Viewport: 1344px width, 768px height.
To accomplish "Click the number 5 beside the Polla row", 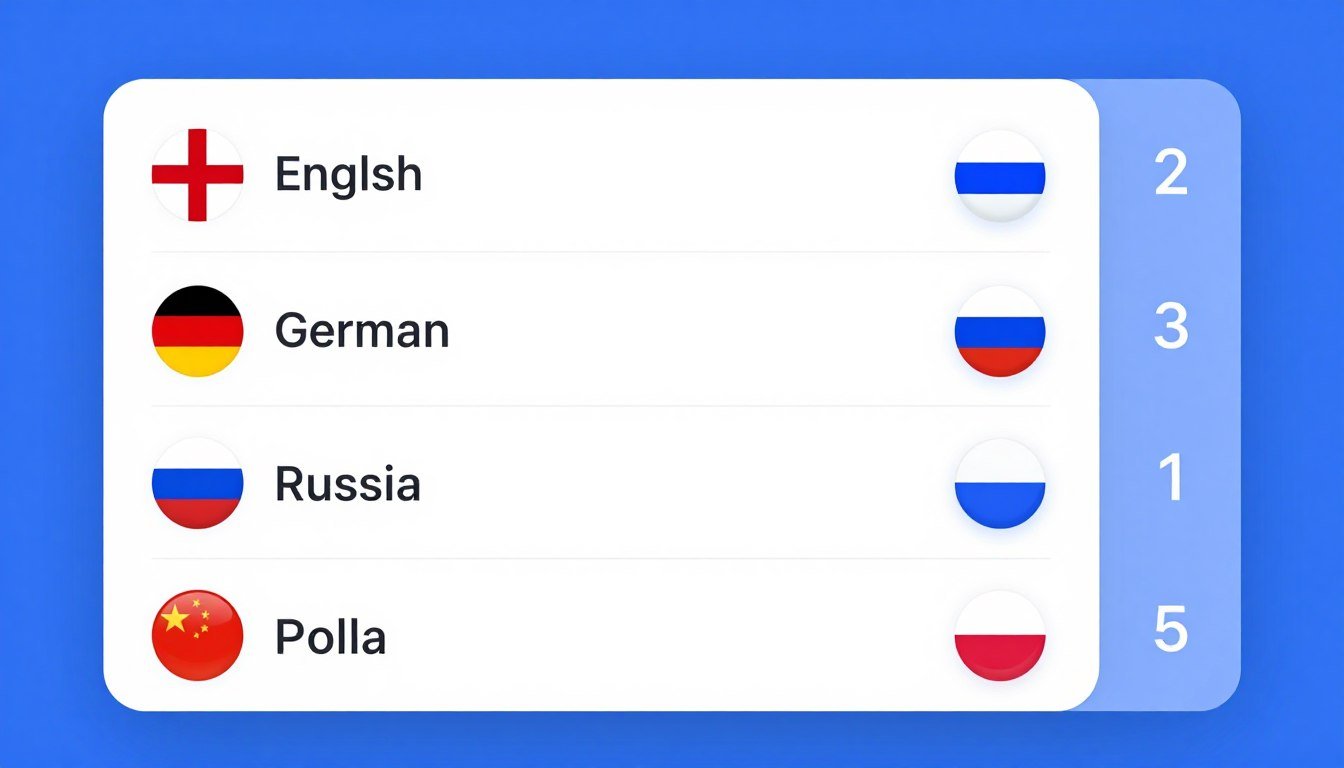I will coord(1171,630).
